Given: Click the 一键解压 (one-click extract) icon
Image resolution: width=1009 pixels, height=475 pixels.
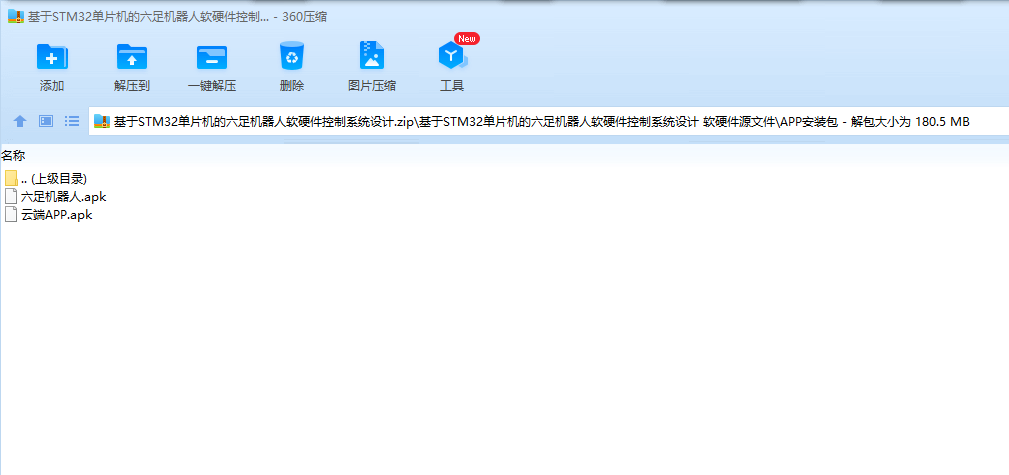Looking at the screenshot, I should pos(212,57).
